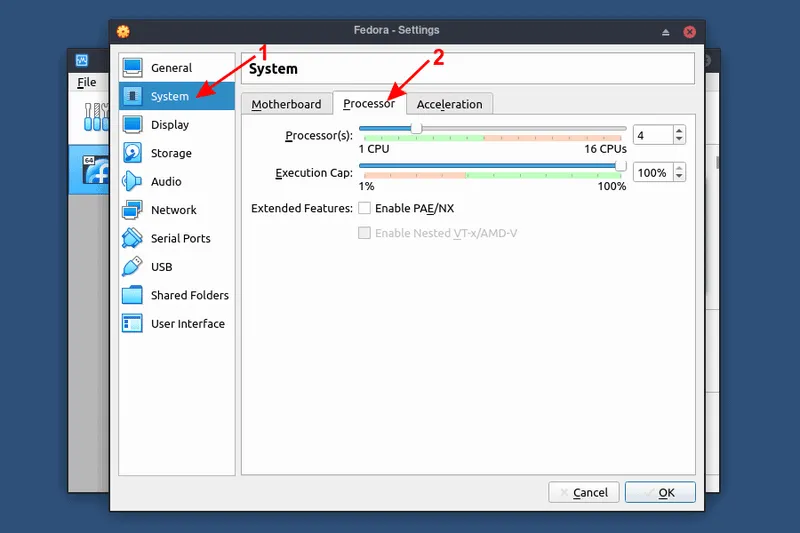Click the Processor(s) slider handle
The image size is (800, 533).
[416, 128]
